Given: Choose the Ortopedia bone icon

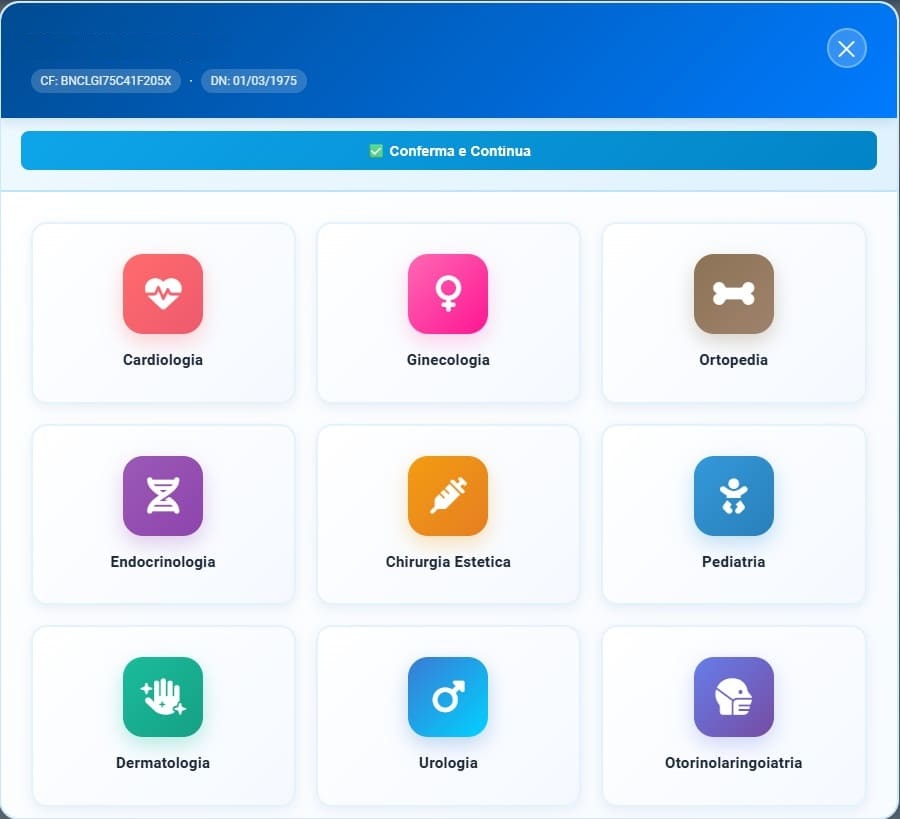Looking at the screenshot, I should click(x=733, y=294).
